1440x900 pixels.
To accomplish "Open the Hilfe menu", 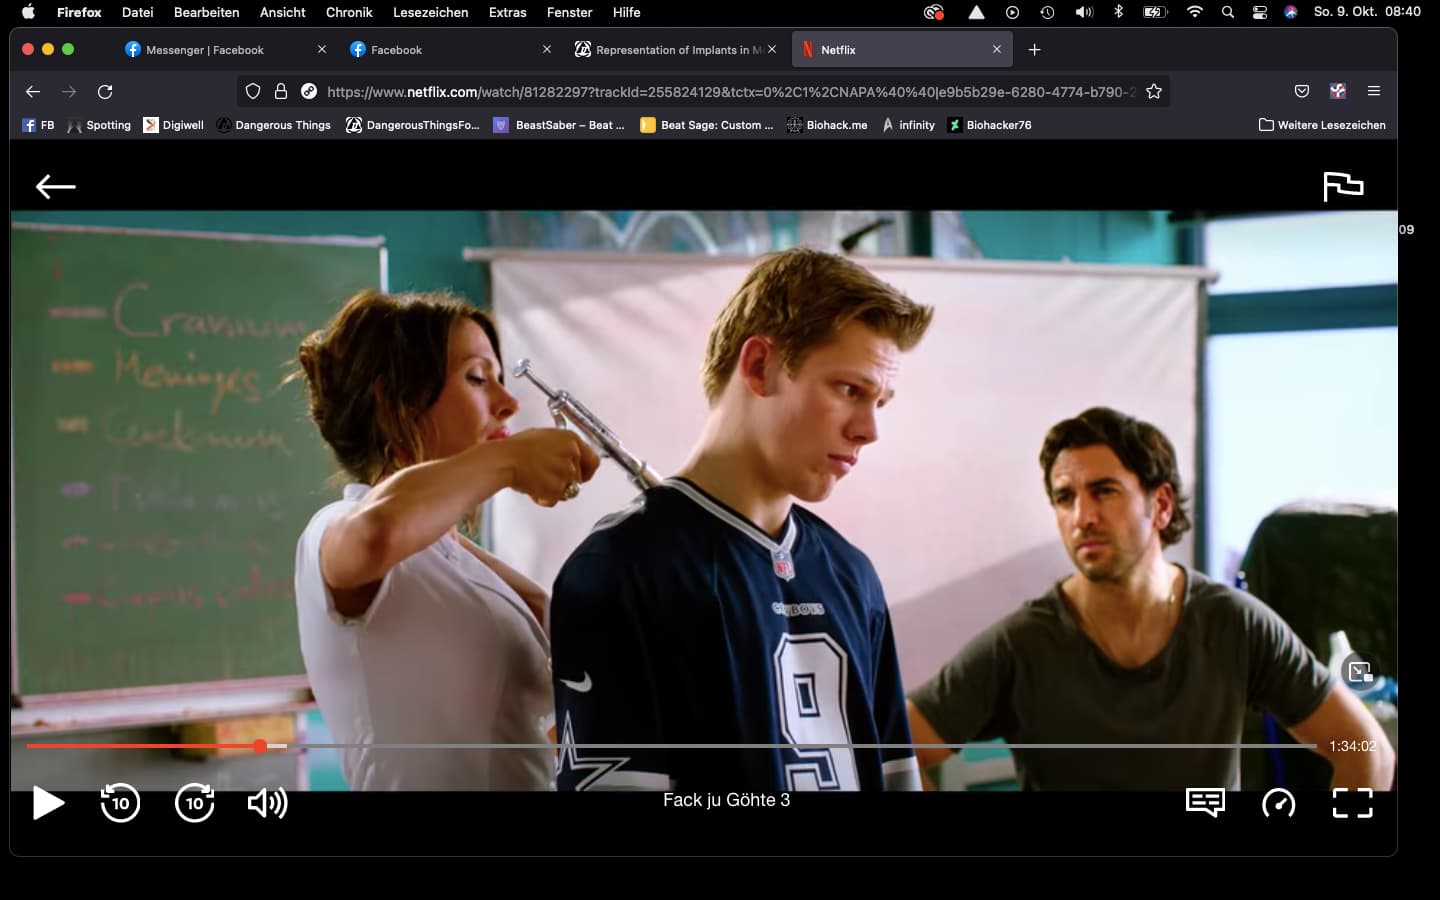I will click(x=627, y=12).
